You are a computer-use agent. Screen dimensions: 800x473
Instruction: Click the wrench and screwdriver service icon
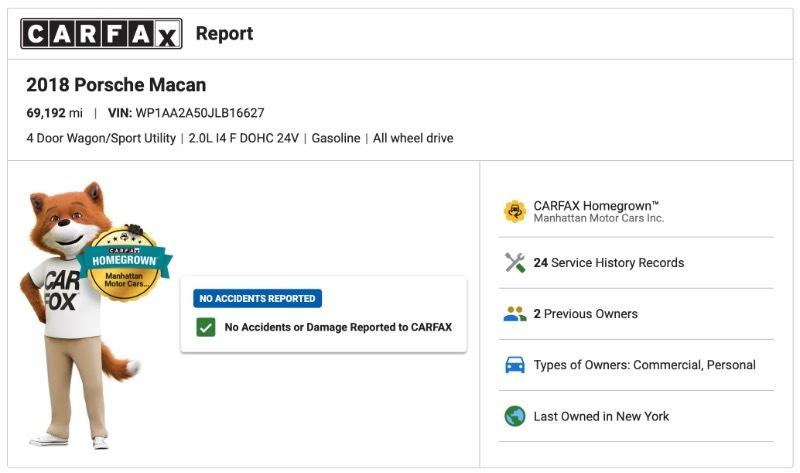515,263
